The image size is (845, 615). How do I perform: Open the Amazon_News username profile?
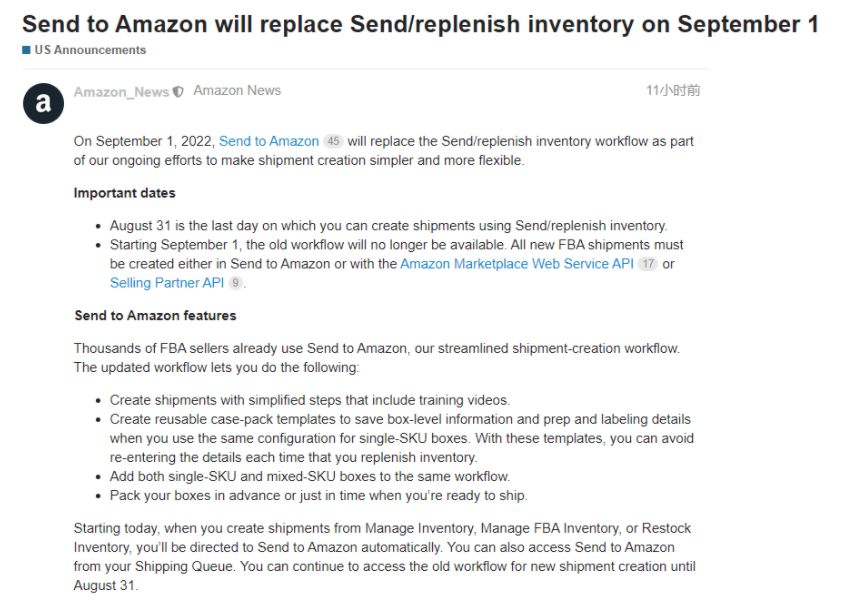(x=121, y=92)
